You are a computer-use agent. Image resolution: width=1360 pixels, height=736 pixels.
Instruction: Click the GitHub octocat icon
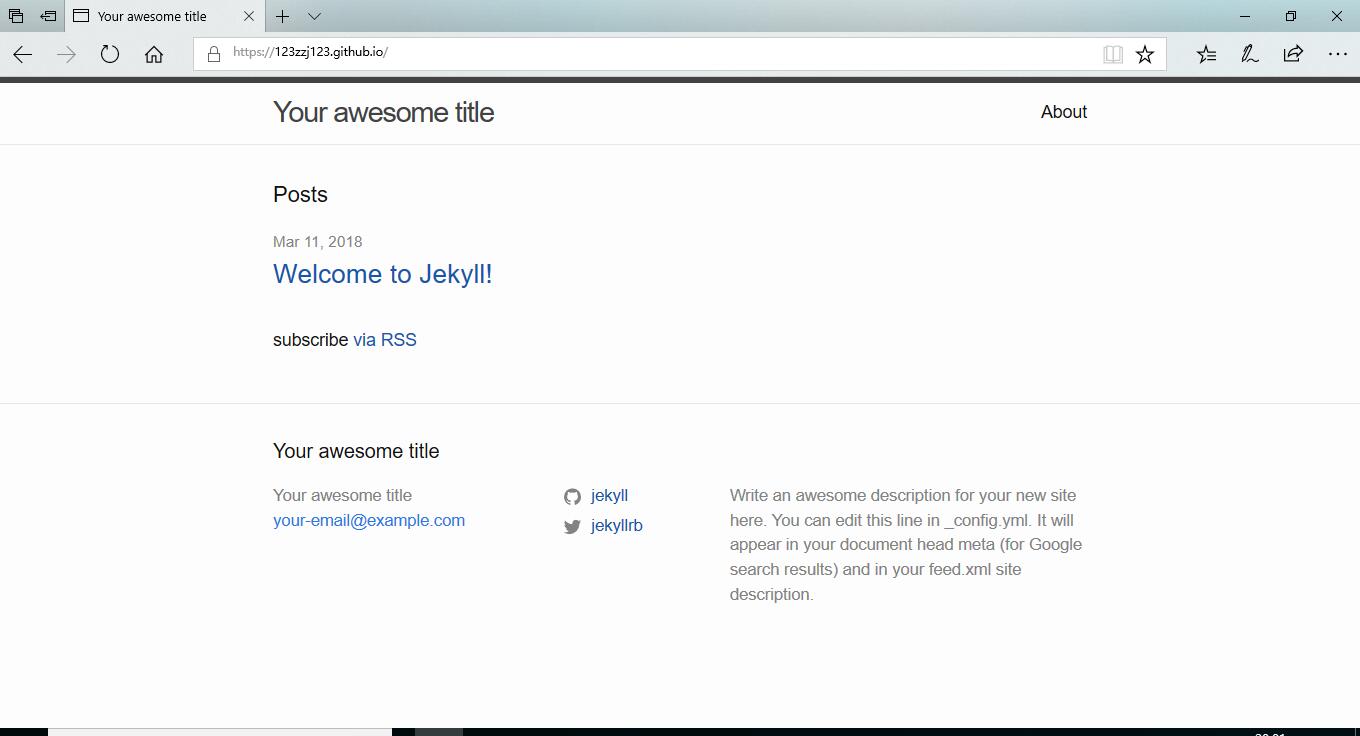click(572, 497)
